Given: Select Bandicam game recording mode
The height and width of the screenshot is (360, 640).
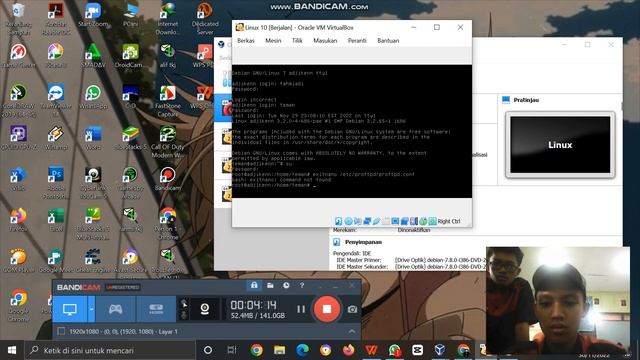Looking at the screenshot, I should [x=116, y=309].
